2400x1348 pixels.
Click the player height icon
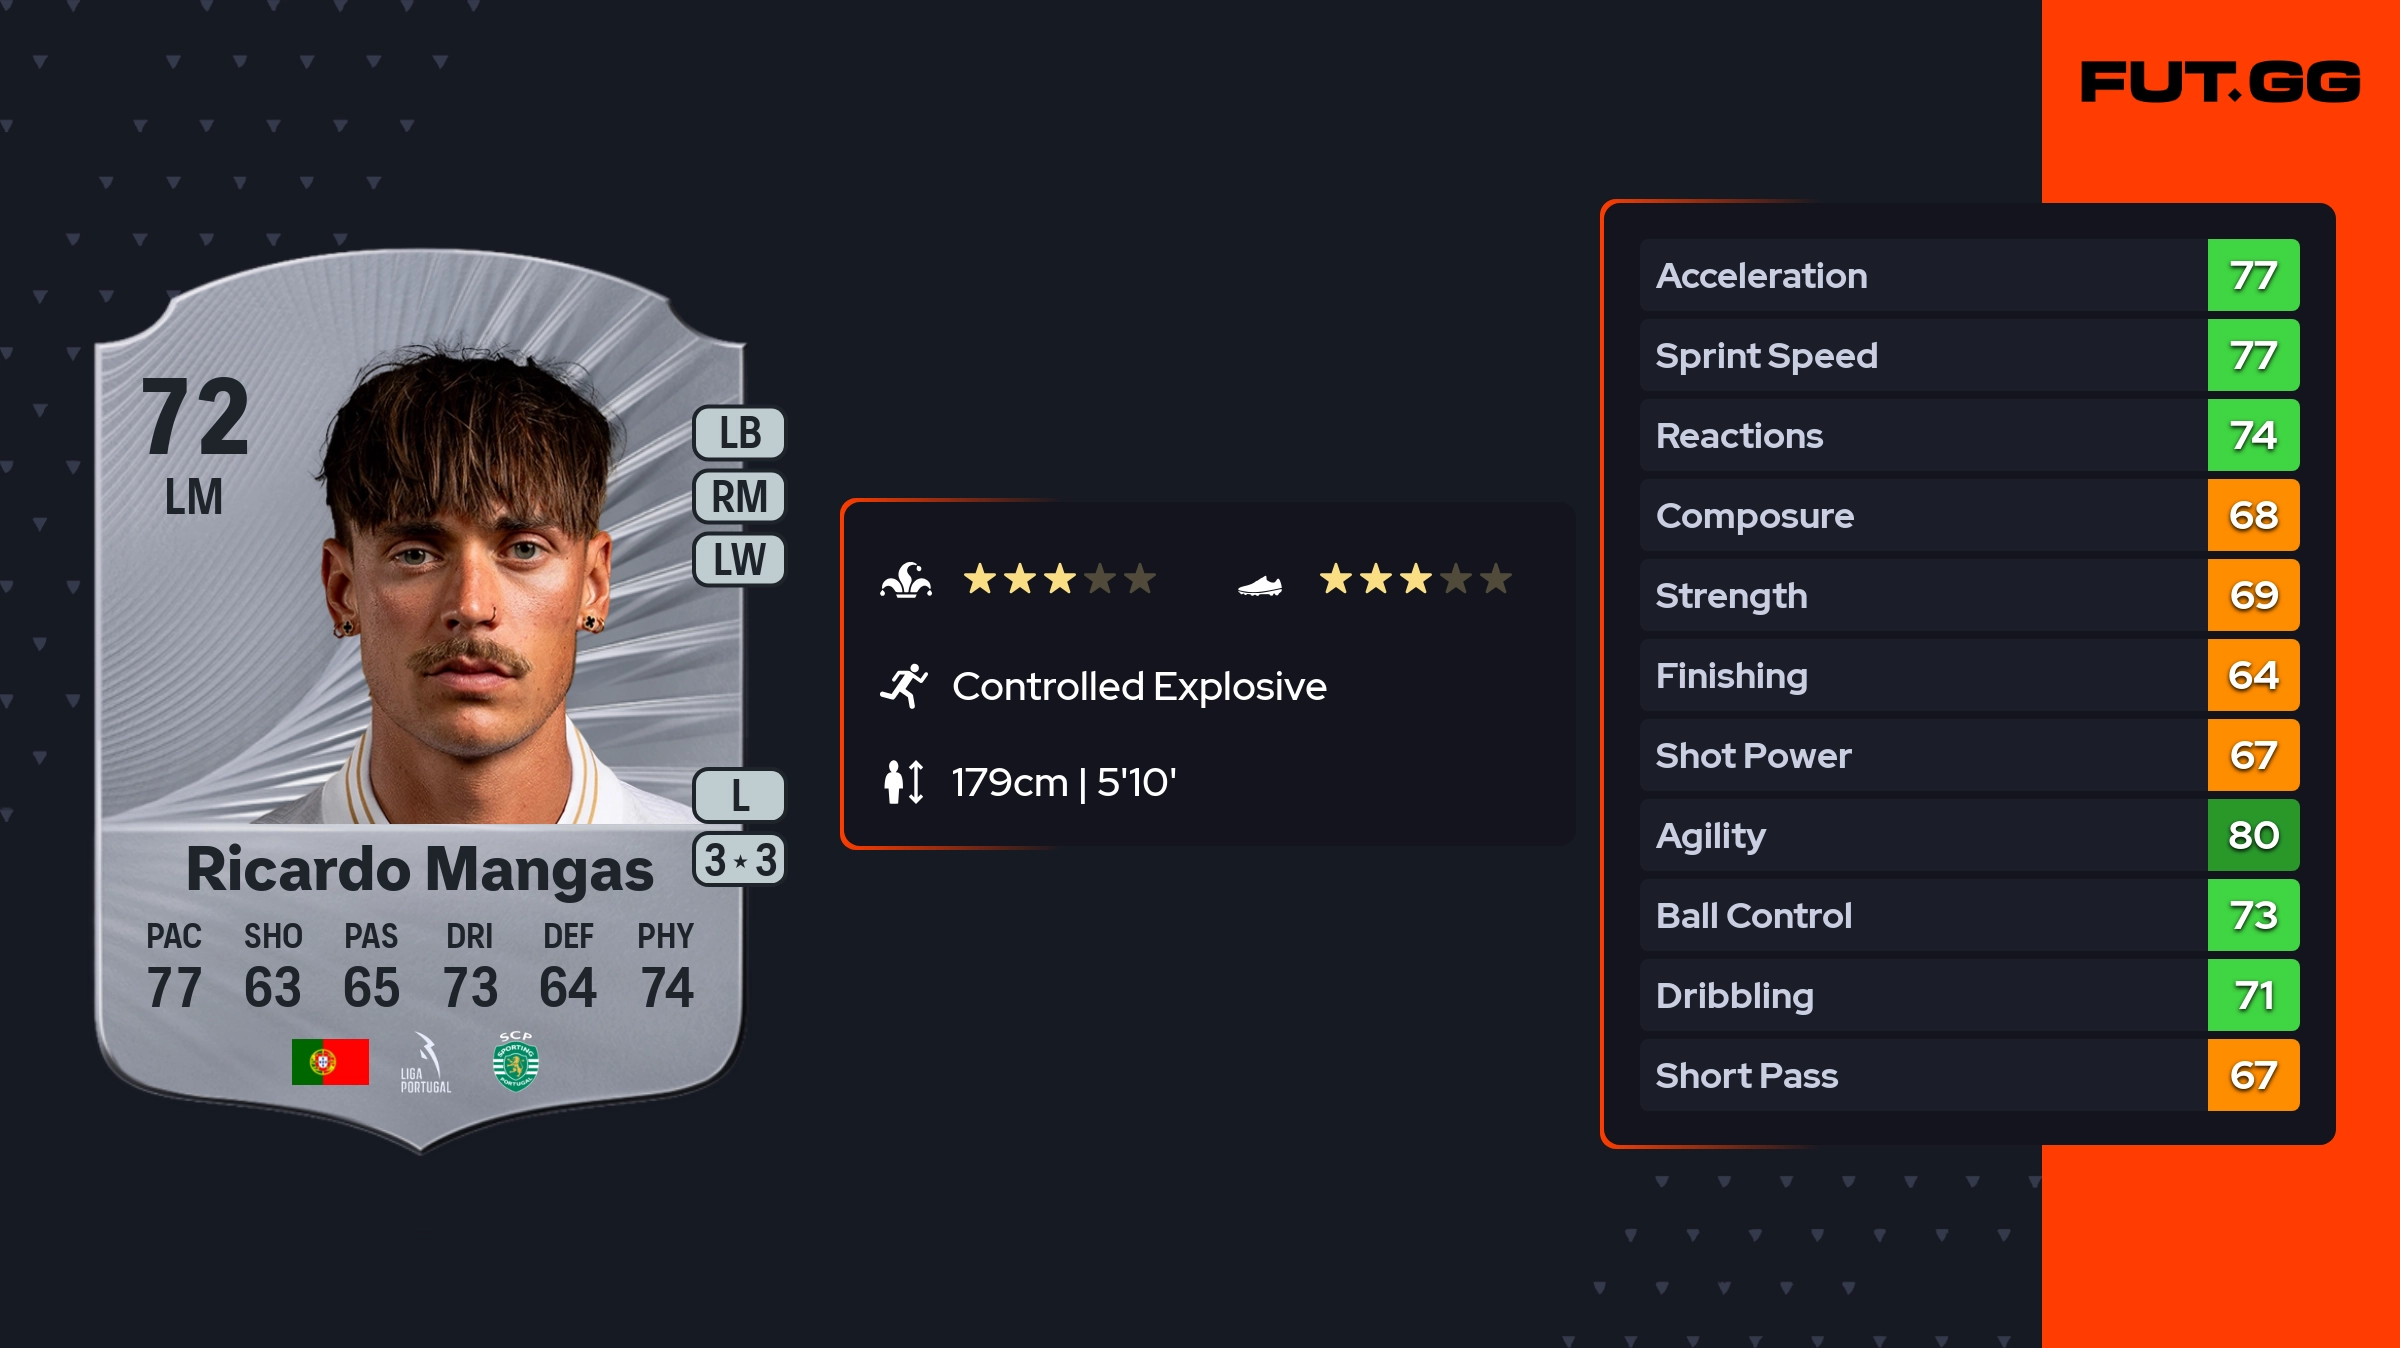pos(904,782)
